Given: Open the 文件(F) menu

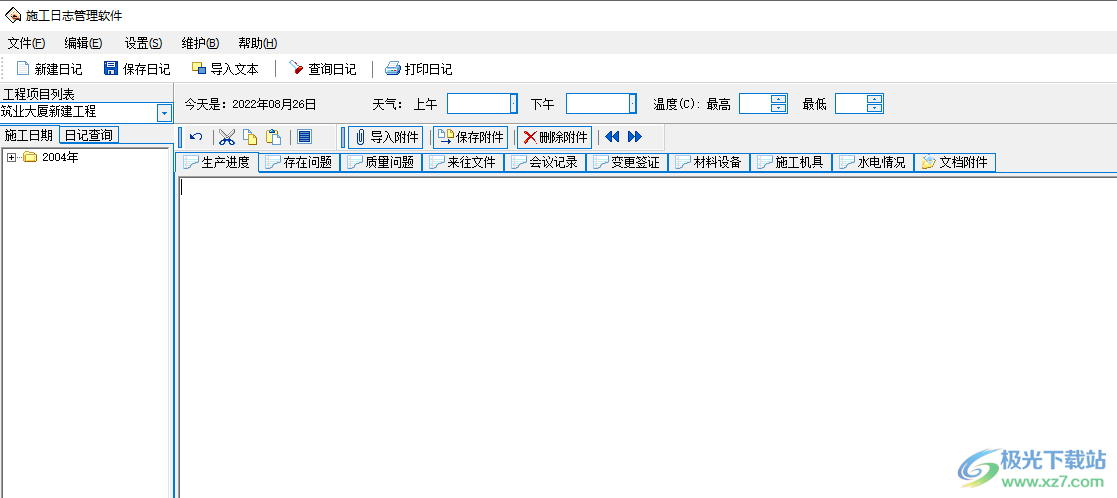Looking at the screenshot, I should point(26,43).
